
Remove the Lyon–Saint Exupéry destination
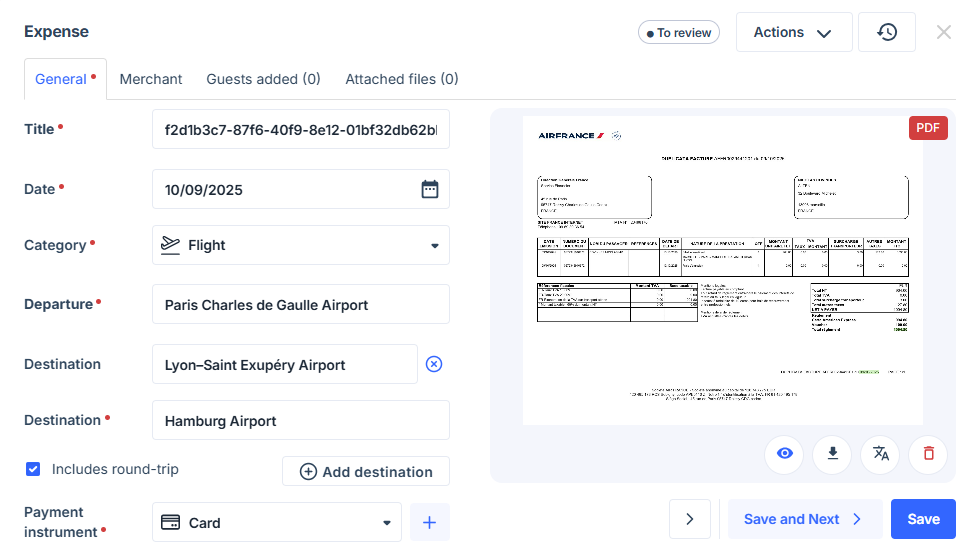pyautogui.click(x=434, y=364)
